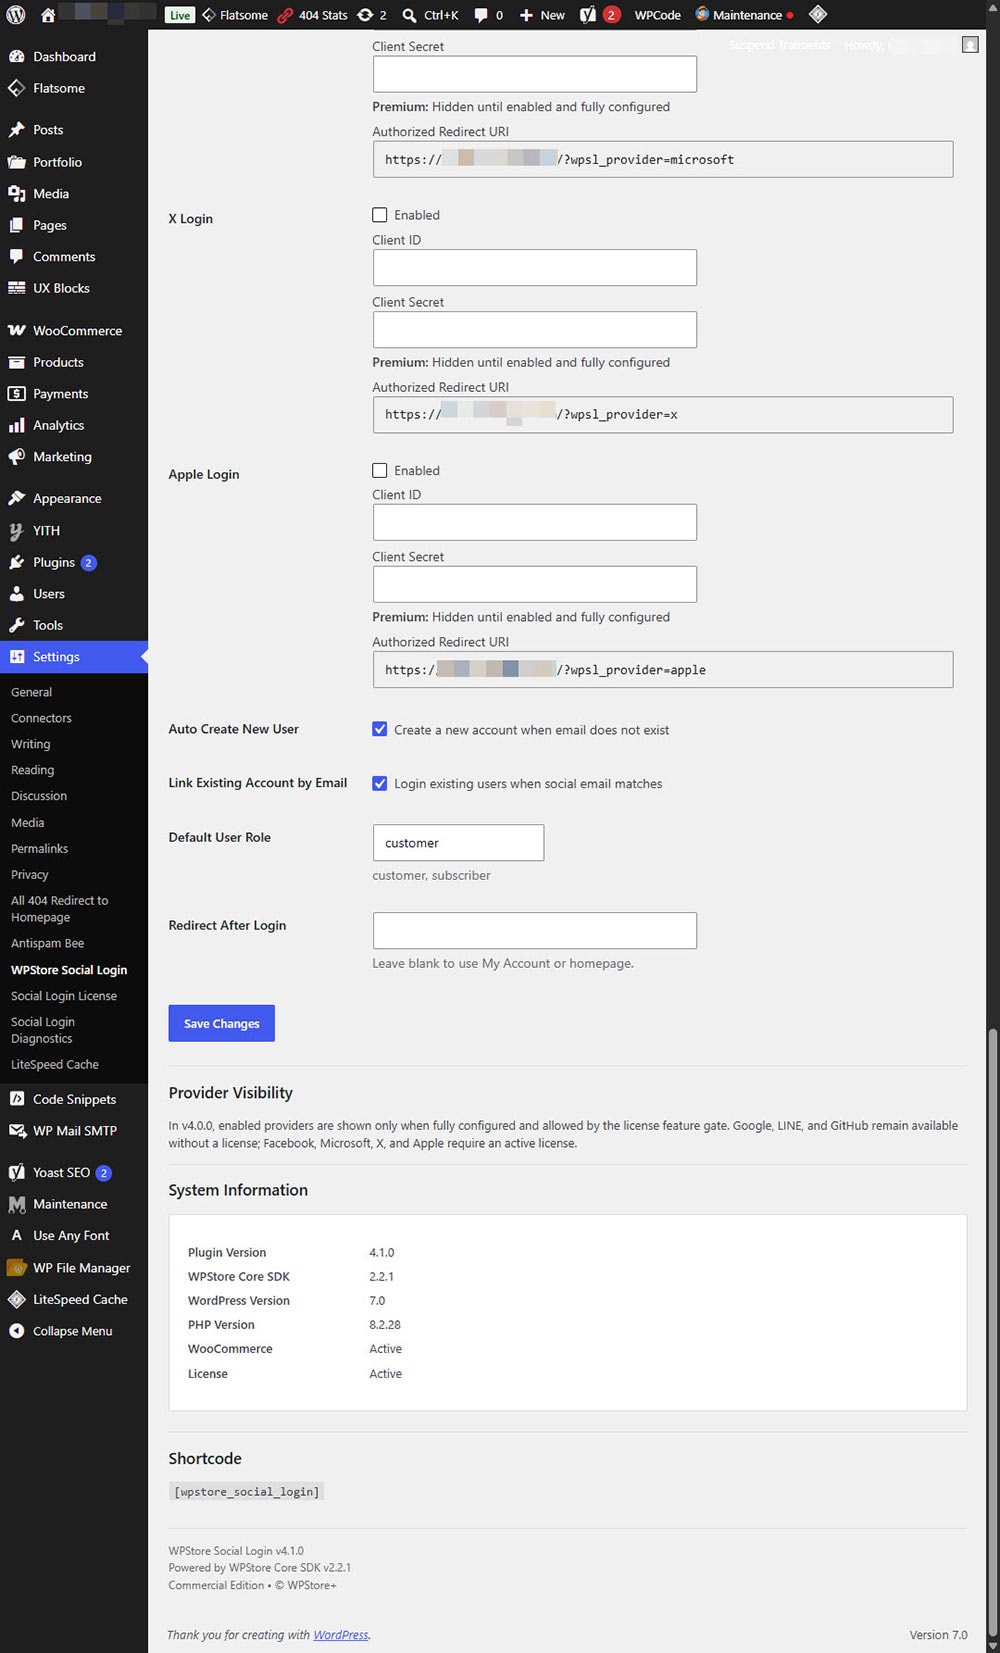Screen dimensions: 1000x1653
Task: Enable the X Login checkbox
Action: coord(380,215)
